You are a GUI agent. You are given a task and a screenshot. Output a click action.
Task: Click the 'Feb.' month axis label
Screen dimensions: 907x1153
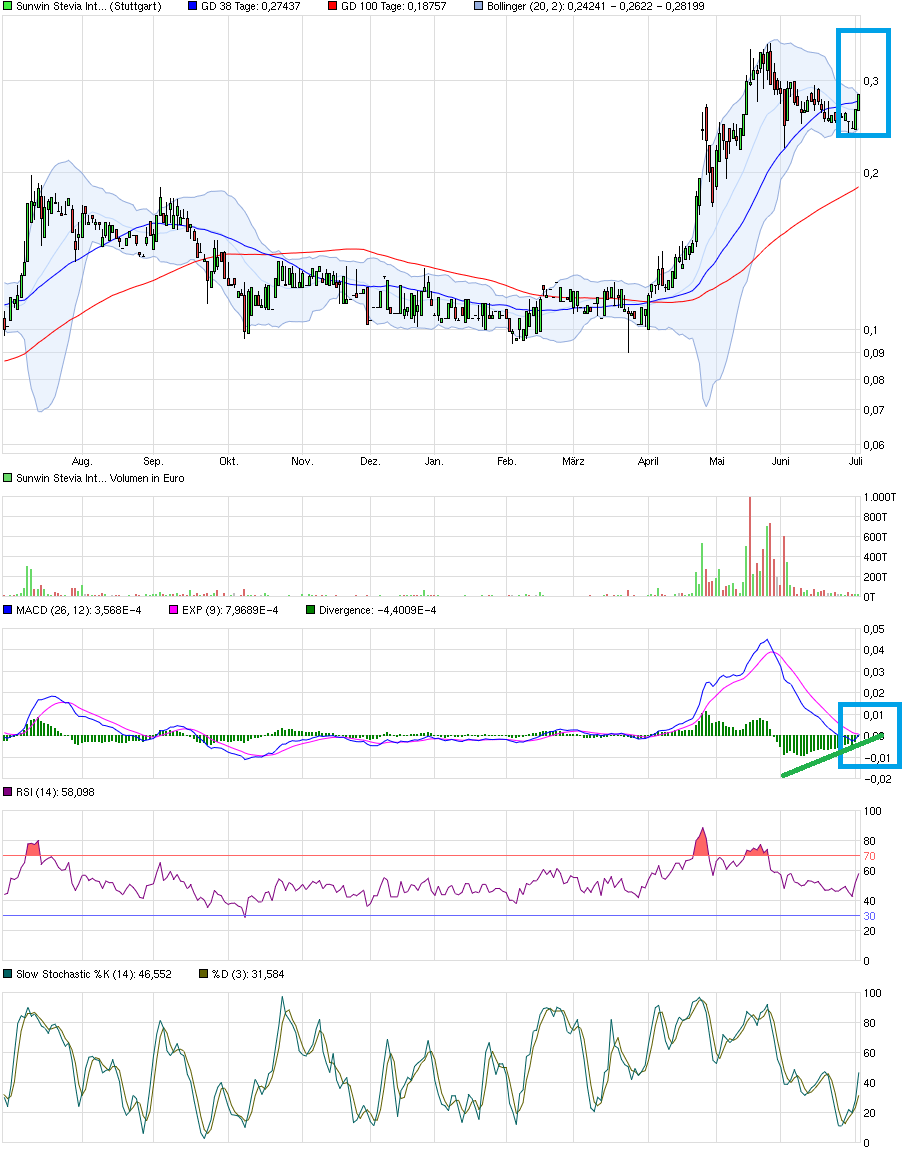507,461
